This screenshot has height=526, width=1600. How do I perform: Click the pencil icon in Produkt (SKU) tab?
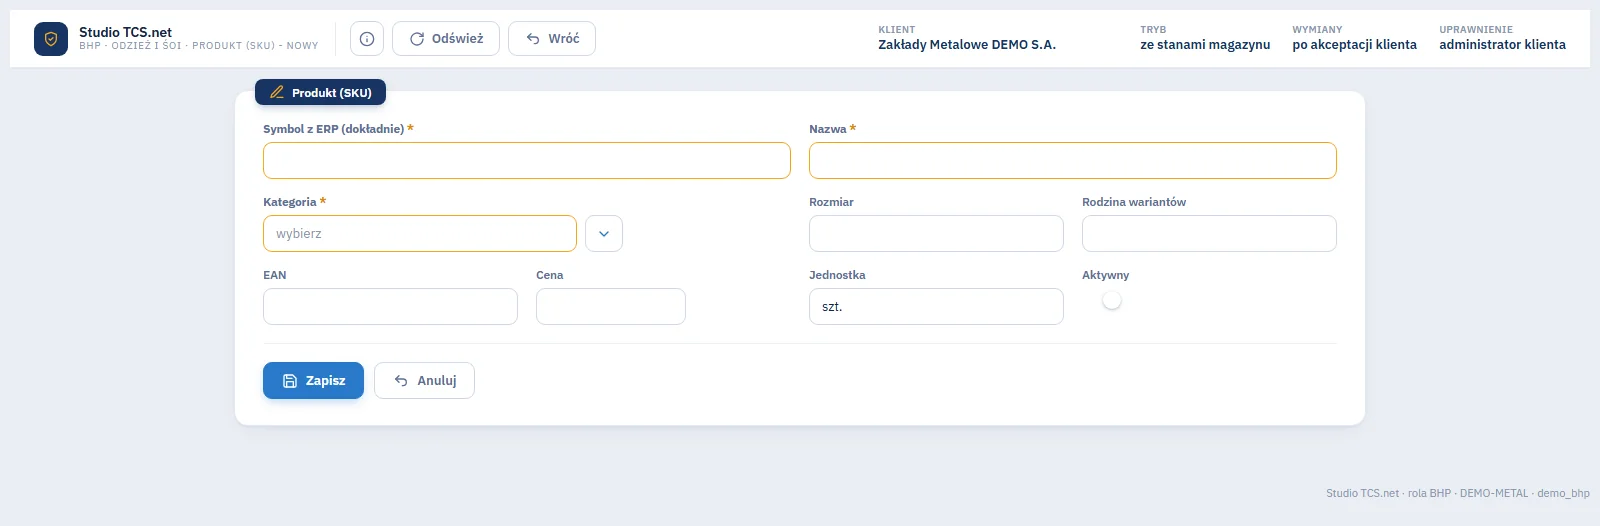277,92
